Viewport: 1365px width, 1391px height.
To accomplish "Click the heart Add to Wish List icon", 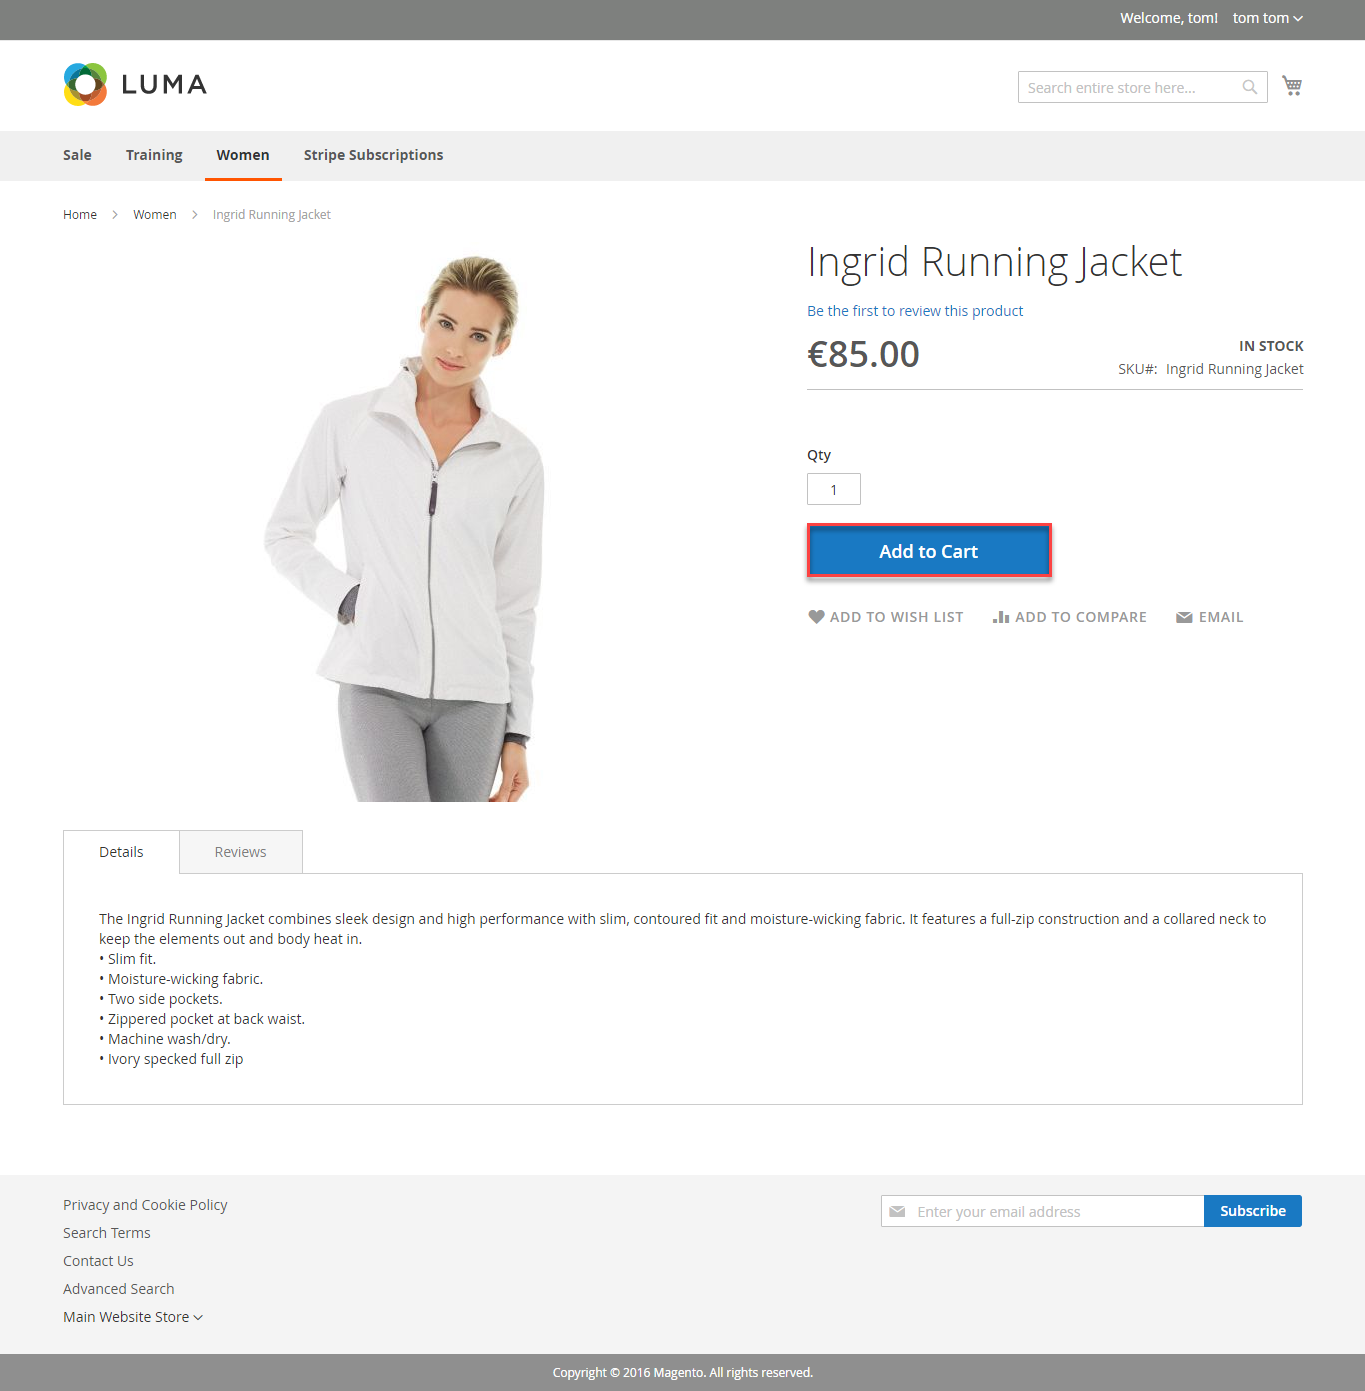I will click(816, 617).
